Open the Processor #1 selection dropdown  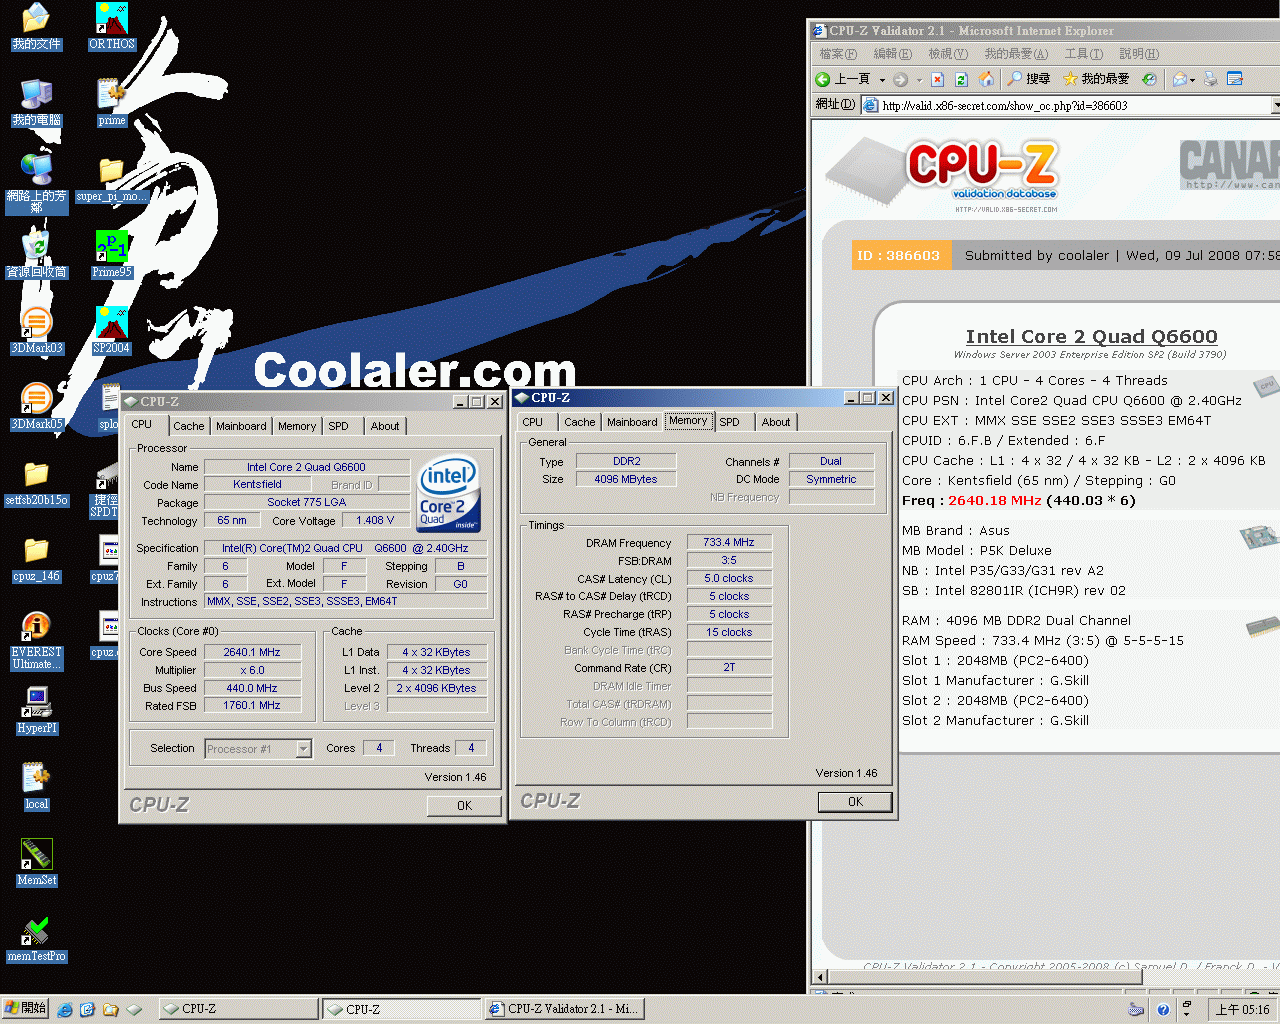click(x=303, y=749)
